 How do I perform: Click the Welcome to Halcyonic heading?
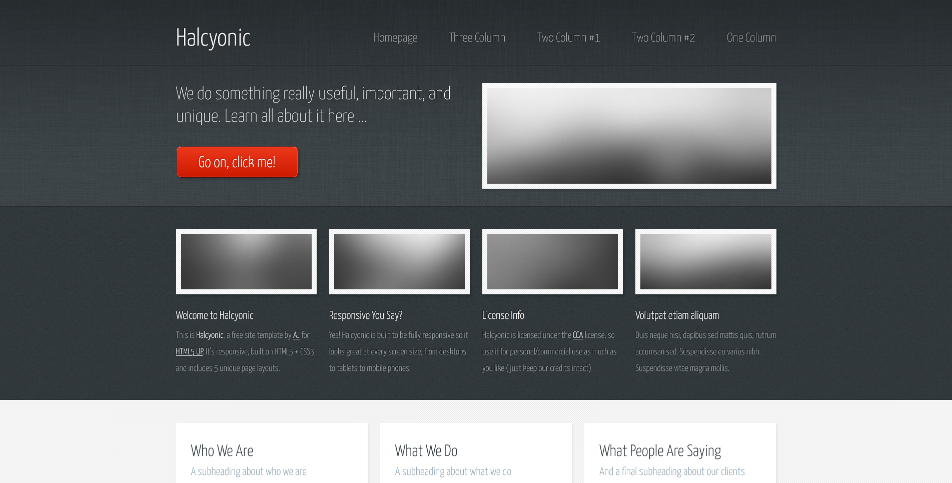coord(214,315)
